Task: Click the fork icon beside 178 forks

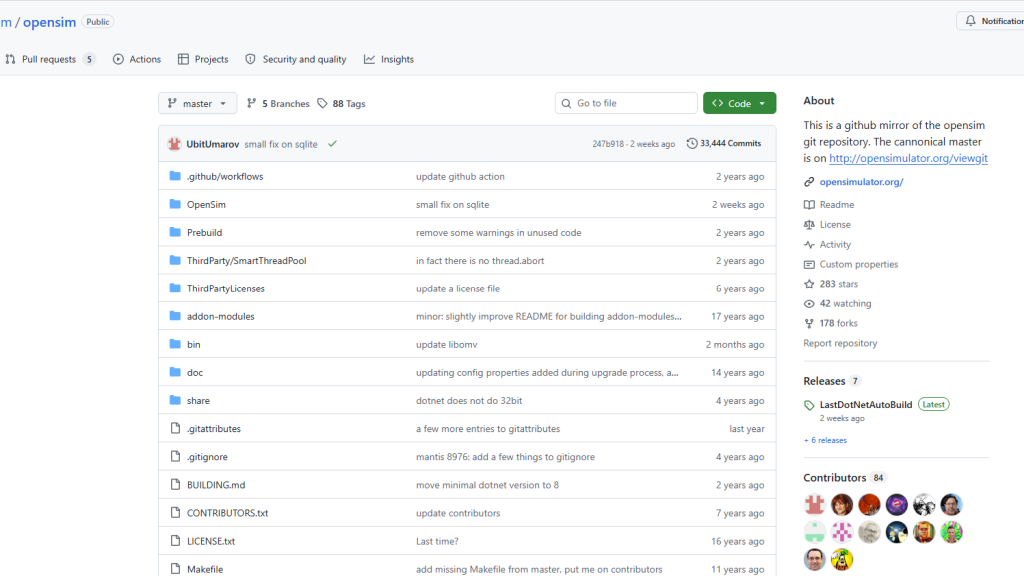Action: coord(809,323)
